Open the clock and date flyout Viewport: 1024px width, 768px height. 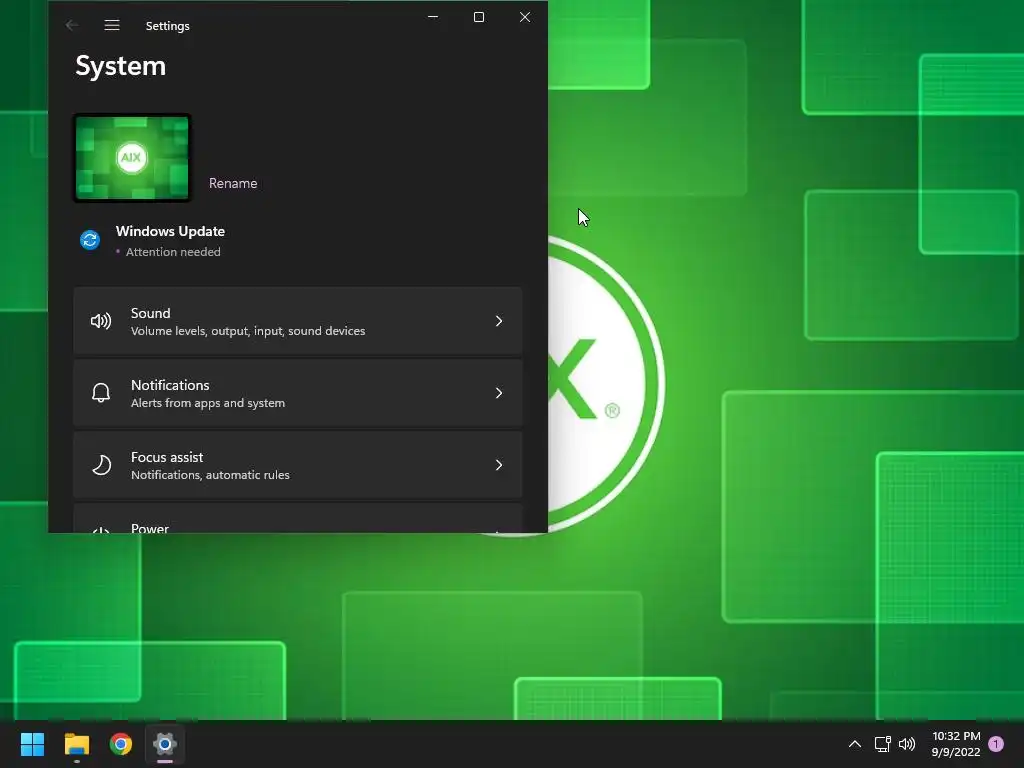(x=956, y=744)
